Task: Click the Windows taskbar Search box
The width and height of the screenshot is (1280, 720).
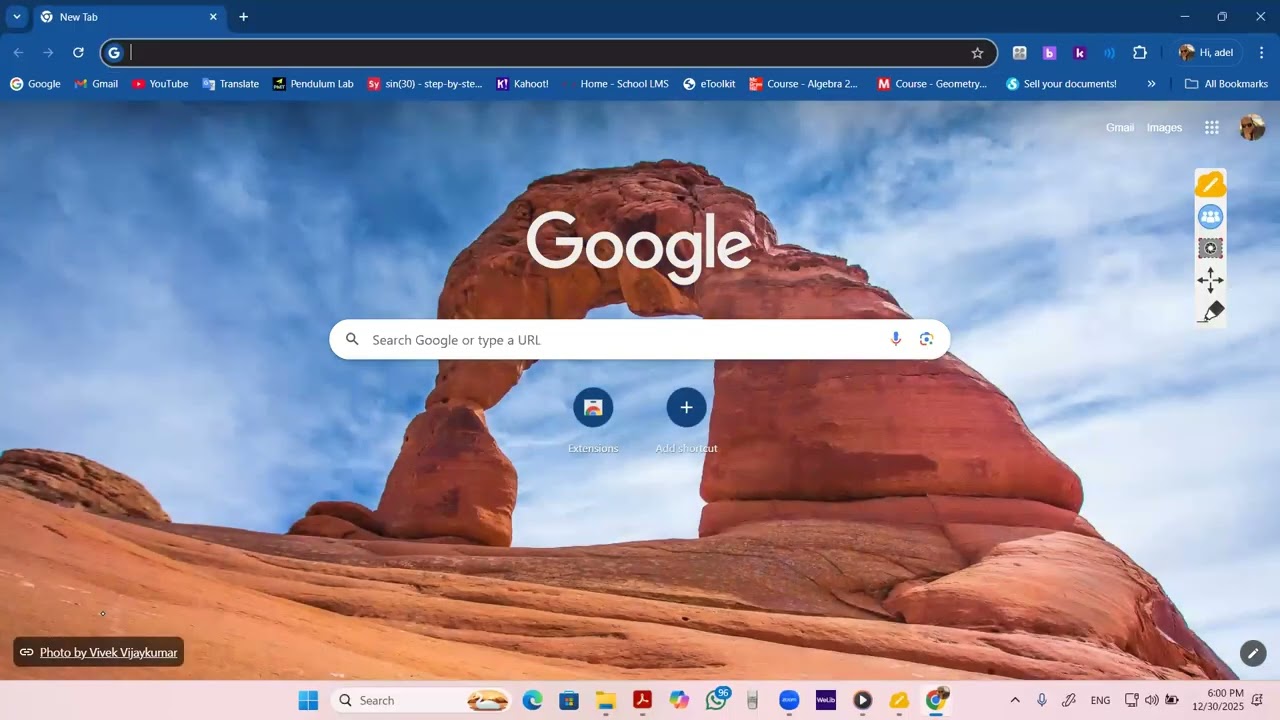Action: pyautogui.click(x=420, y=700)
